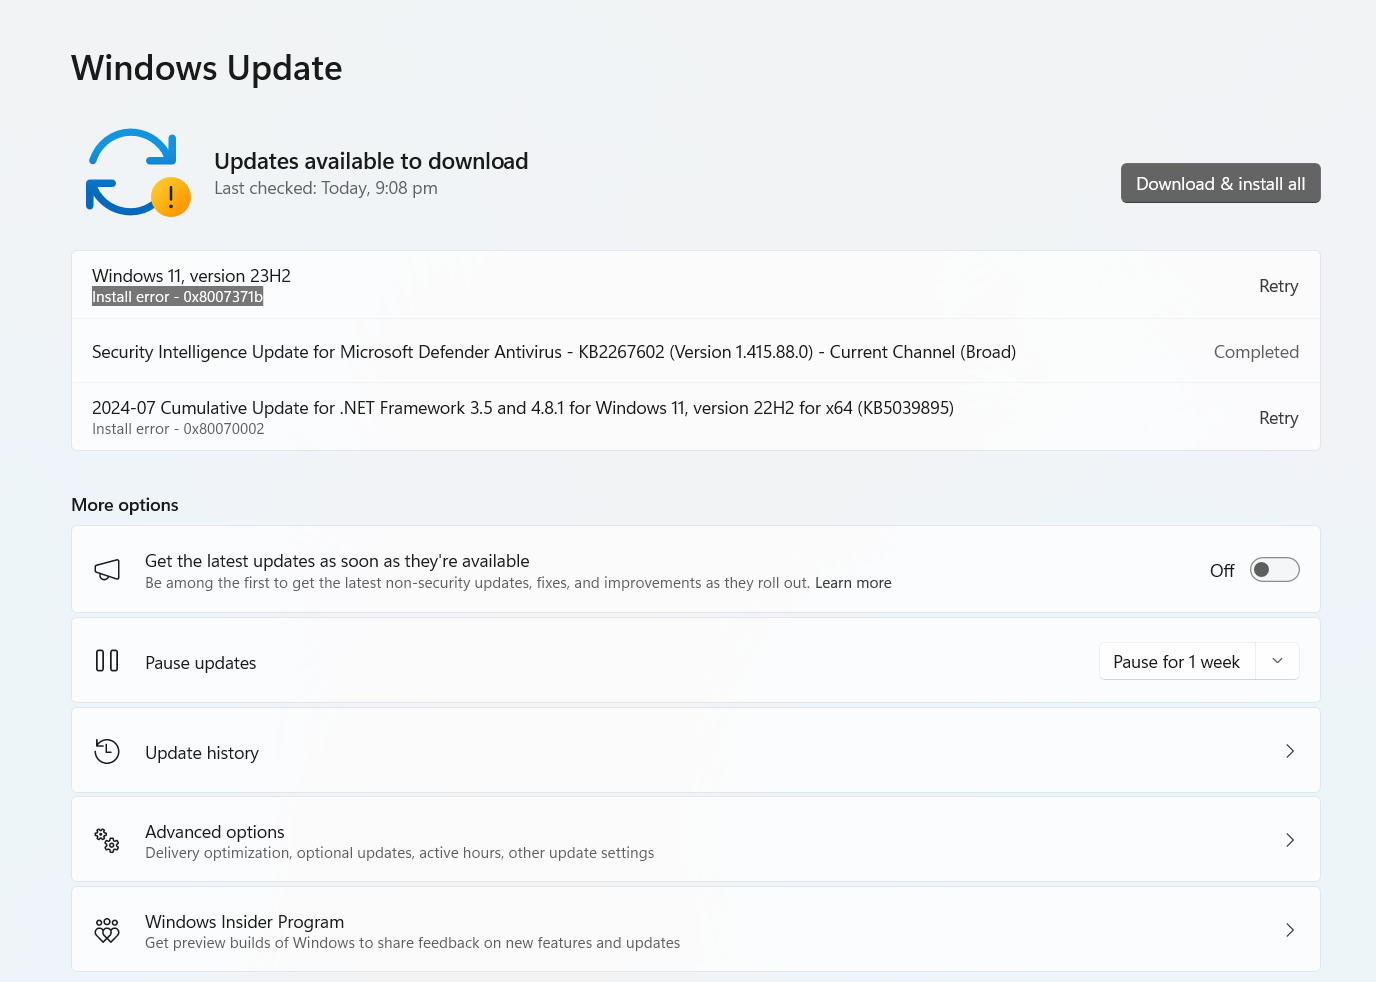
Task: Click the pause icon beside Pause updates
Action: tap(107, 661)
